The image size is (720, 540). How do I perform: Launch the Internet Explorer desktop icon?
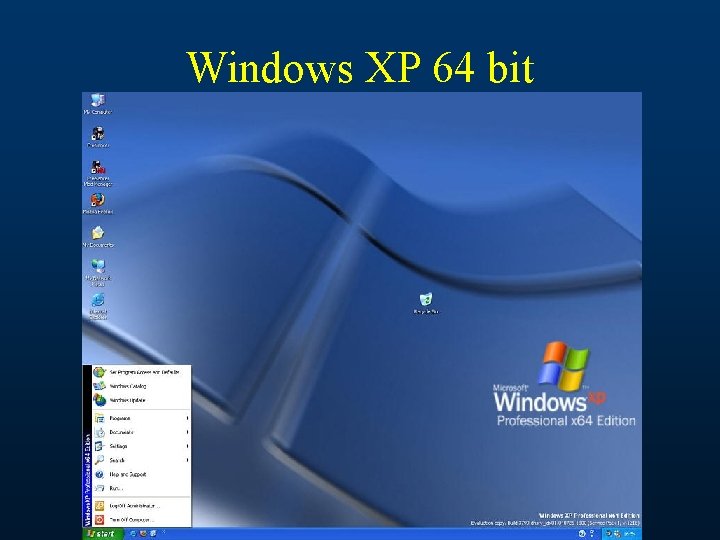pyautogui.click(x=98, y=306)
